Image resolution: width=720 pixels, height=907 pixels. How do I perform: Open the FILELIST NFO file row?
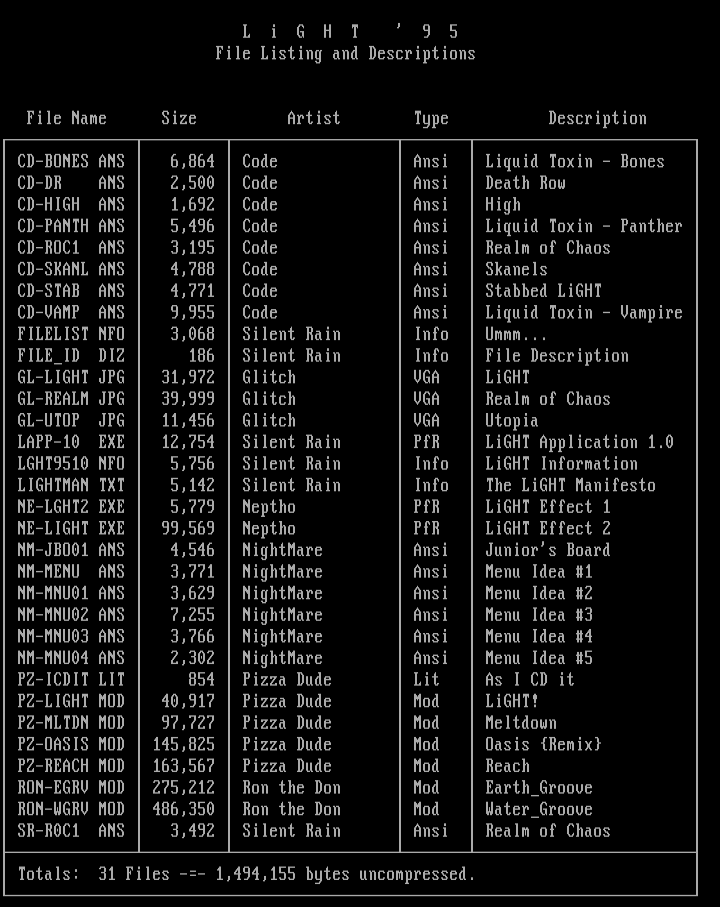click(x=71, y=334)
